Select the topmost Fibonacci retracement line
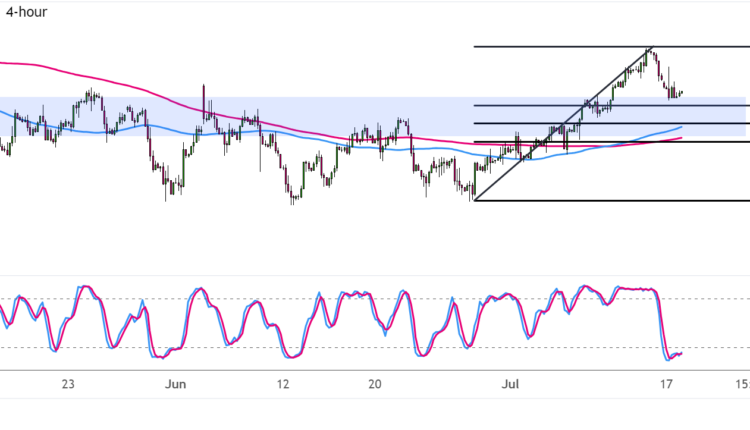 (x=560, y=47)
